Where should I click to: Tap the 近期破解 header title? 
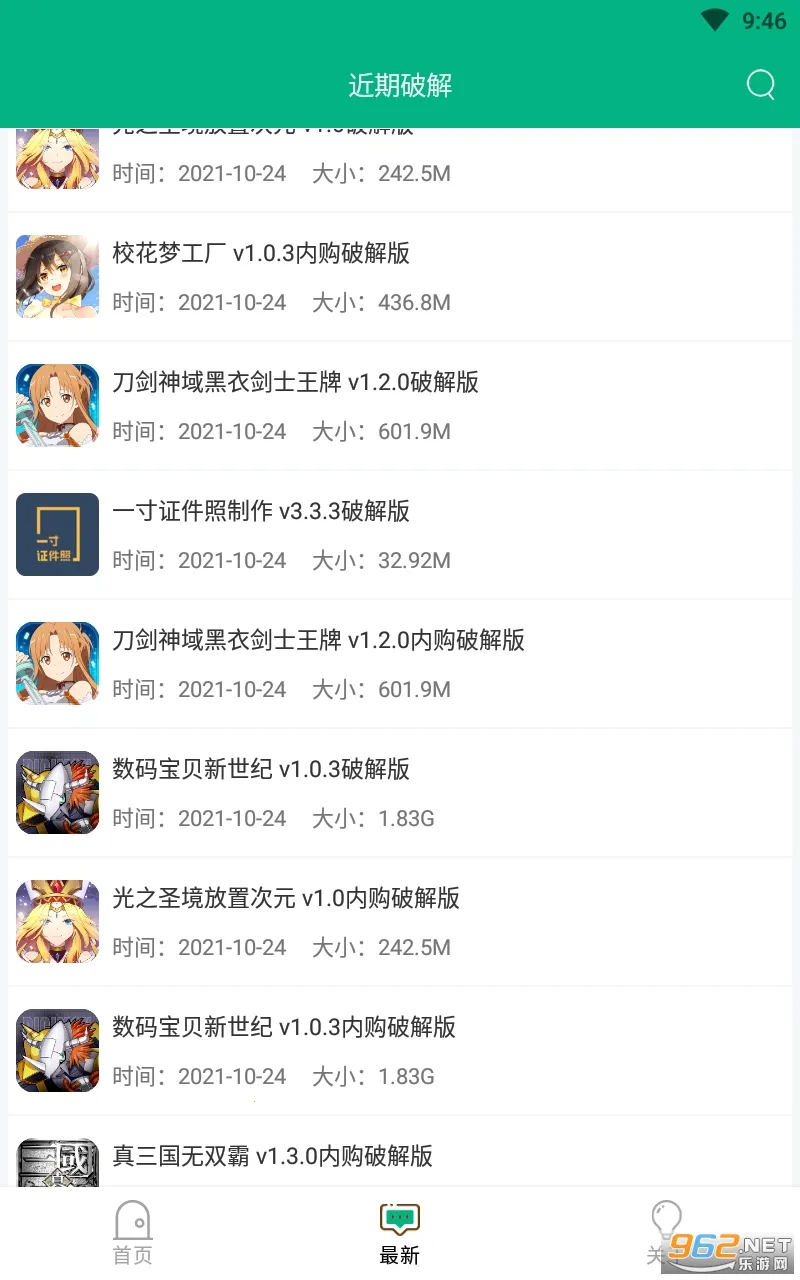[x=400, y=85]
